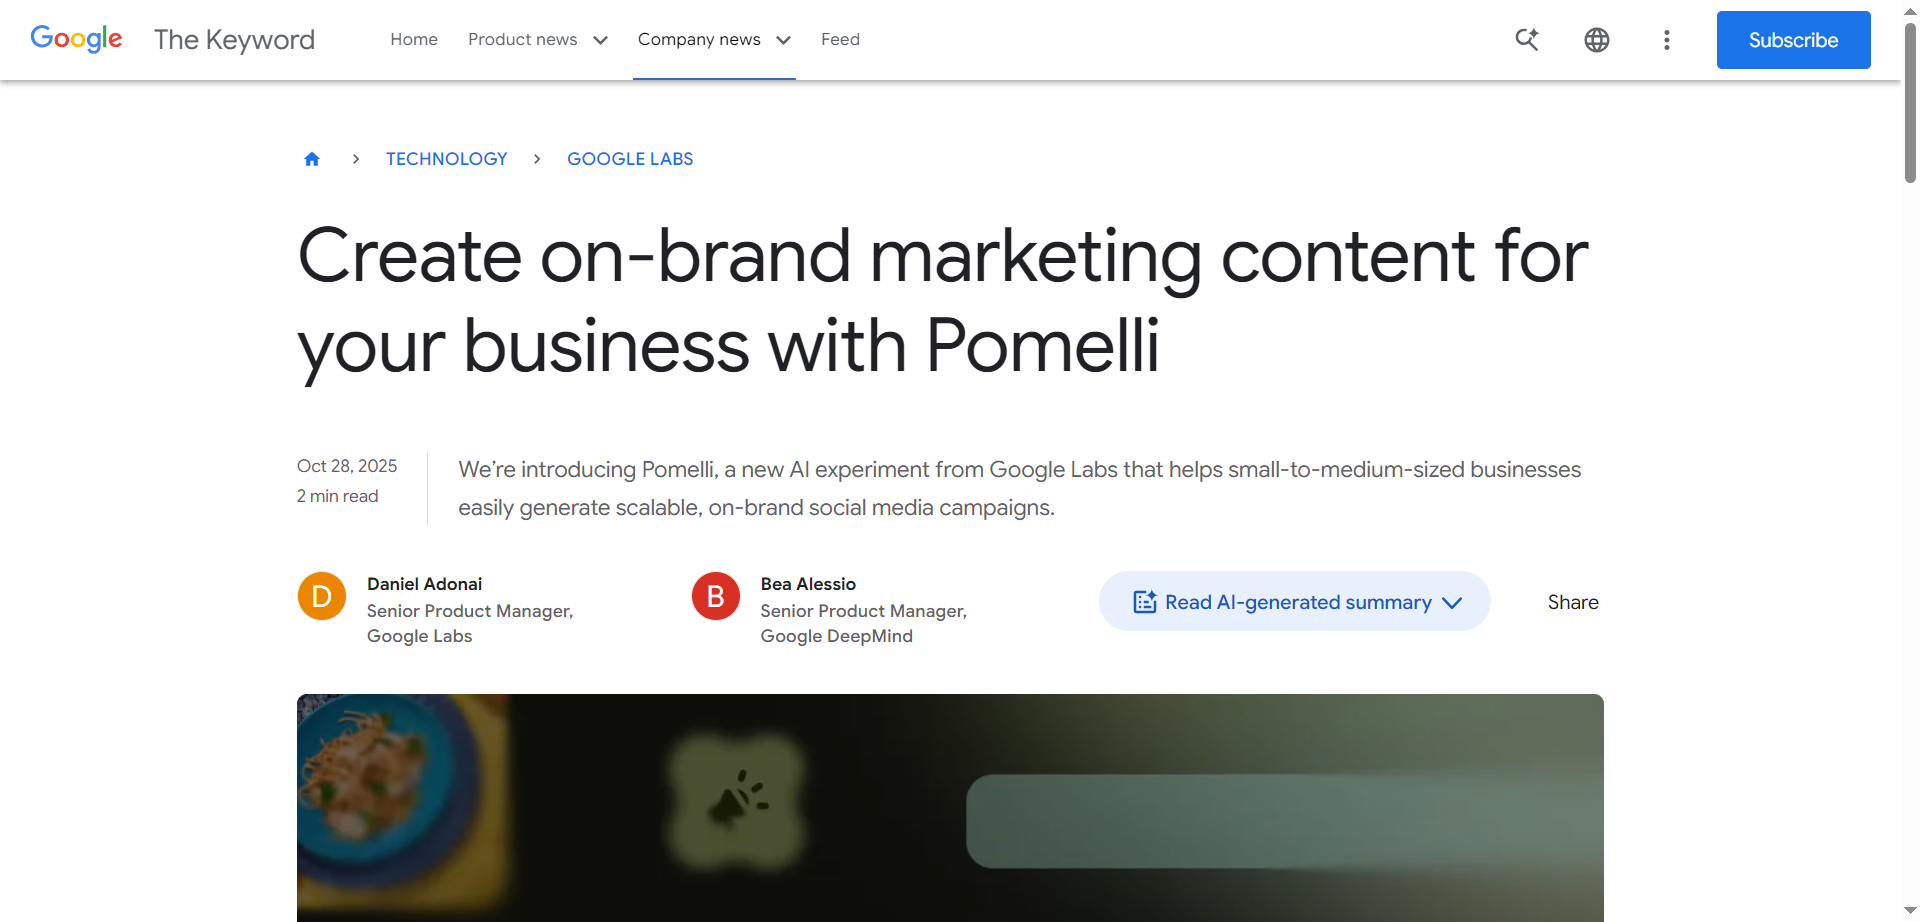
Task: Select the globe language icon
Action: pyautogui.click(x=1596, y=39)
